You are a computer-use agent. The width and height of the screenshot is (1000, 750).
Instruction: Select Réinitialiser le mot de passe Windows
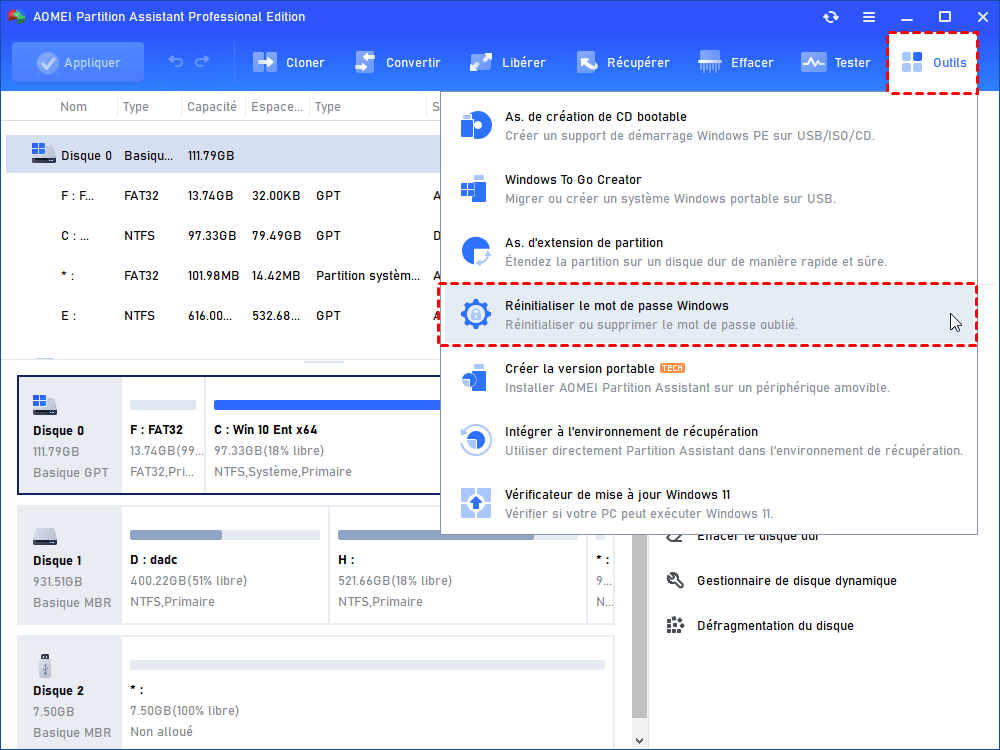coord(616,306)
